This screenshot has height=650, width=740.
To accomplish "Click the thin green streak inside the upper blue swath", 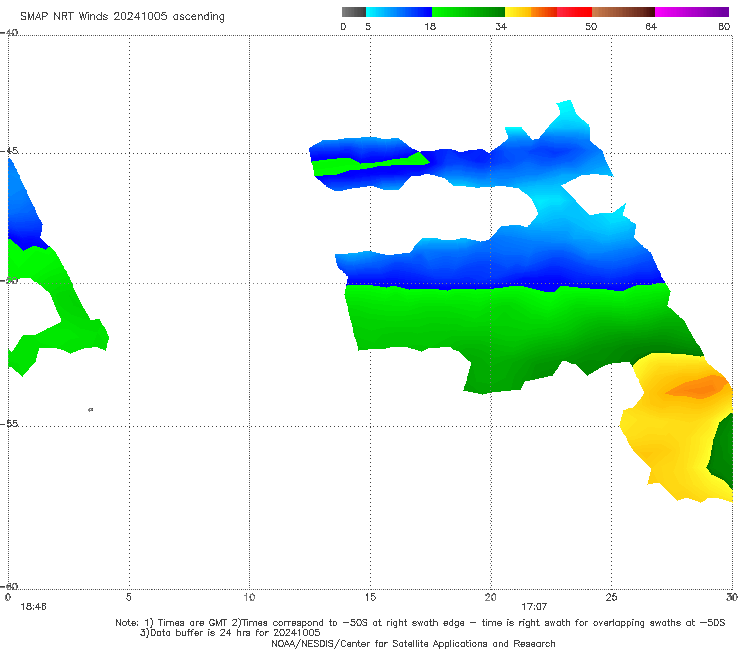I will click(368, 164).
